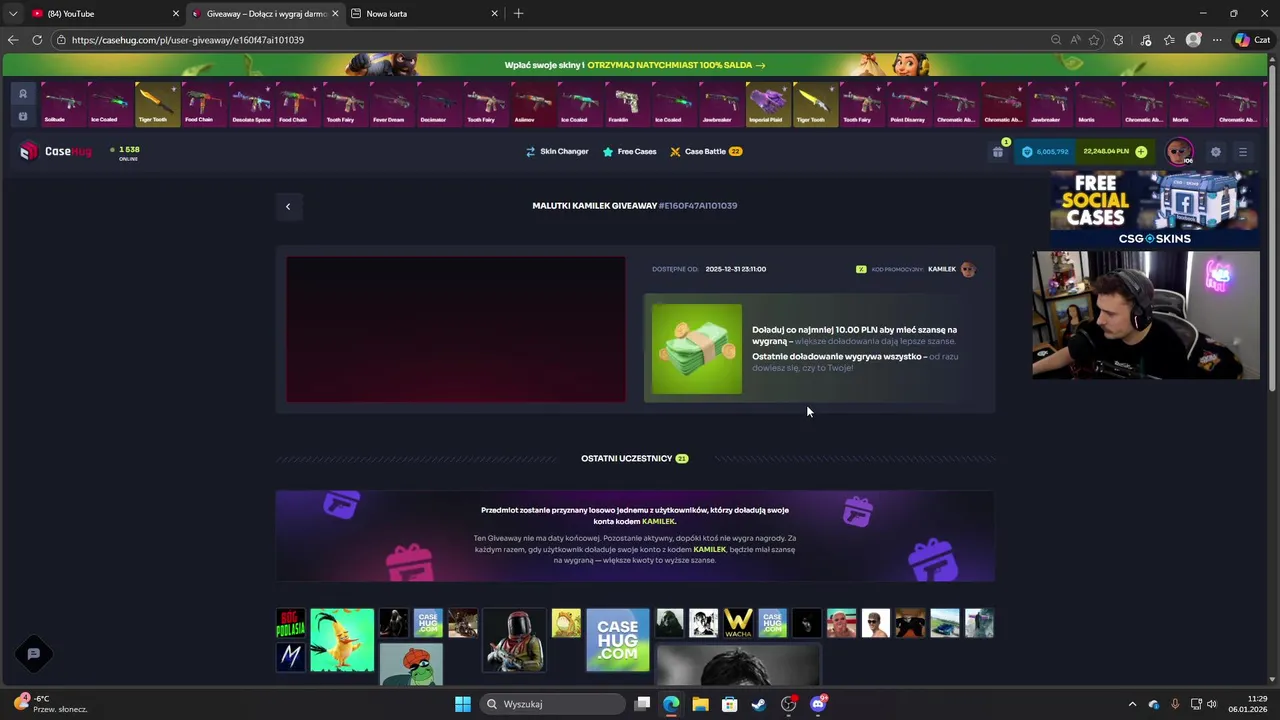Click the Point Disarray skin drop
Screen dimensions: 1280x720
coord(909,104)
